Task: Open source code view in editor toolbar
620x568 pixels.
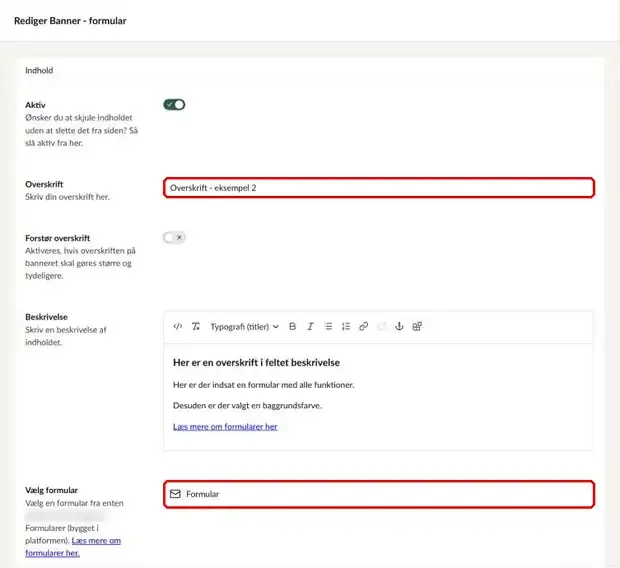Action: 178,326
